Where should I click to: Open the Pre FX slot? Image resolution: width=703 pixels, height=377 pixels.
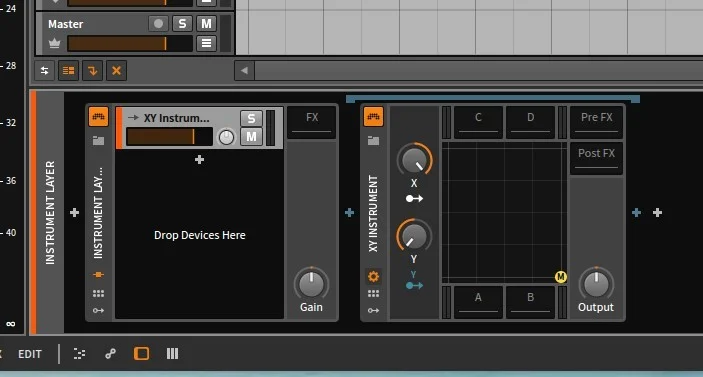pos(596,122)
